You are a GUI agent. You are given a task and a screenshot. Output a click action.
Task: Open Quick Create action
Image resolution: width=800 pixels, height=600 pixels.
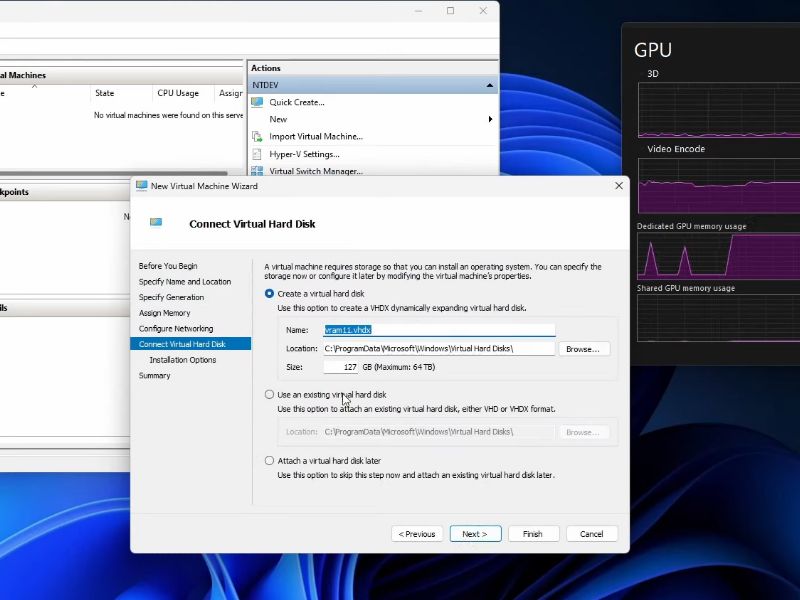click(297, 102)
